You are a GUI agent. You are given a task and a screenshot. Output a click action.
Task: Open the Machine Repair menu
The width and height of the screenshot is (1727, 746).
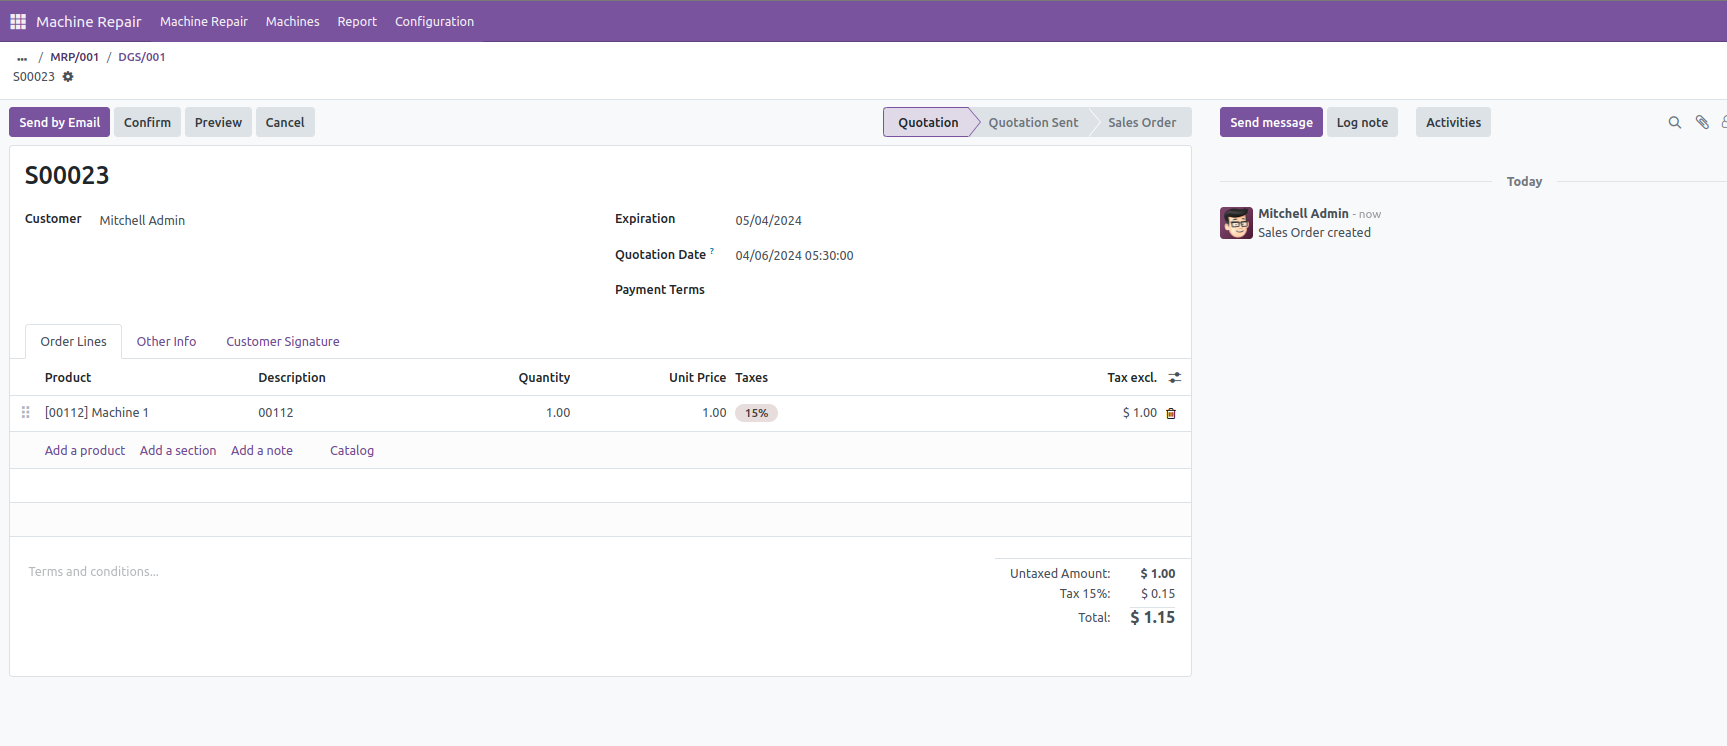click(x=204, y=21)
